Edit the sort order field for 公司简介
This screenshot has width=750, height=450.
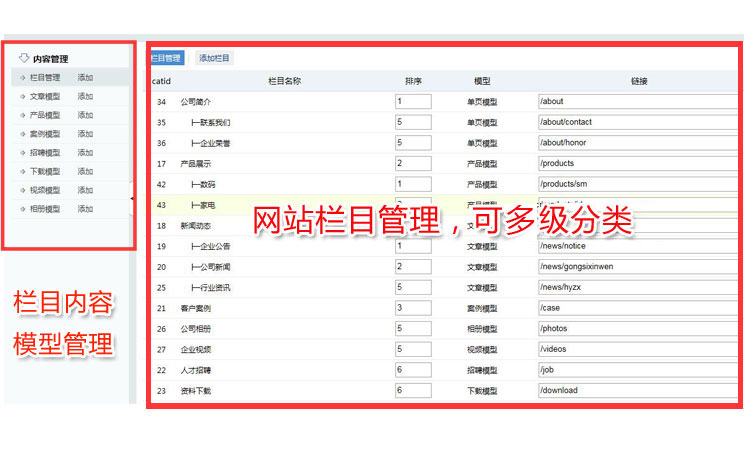pos(413,101)
